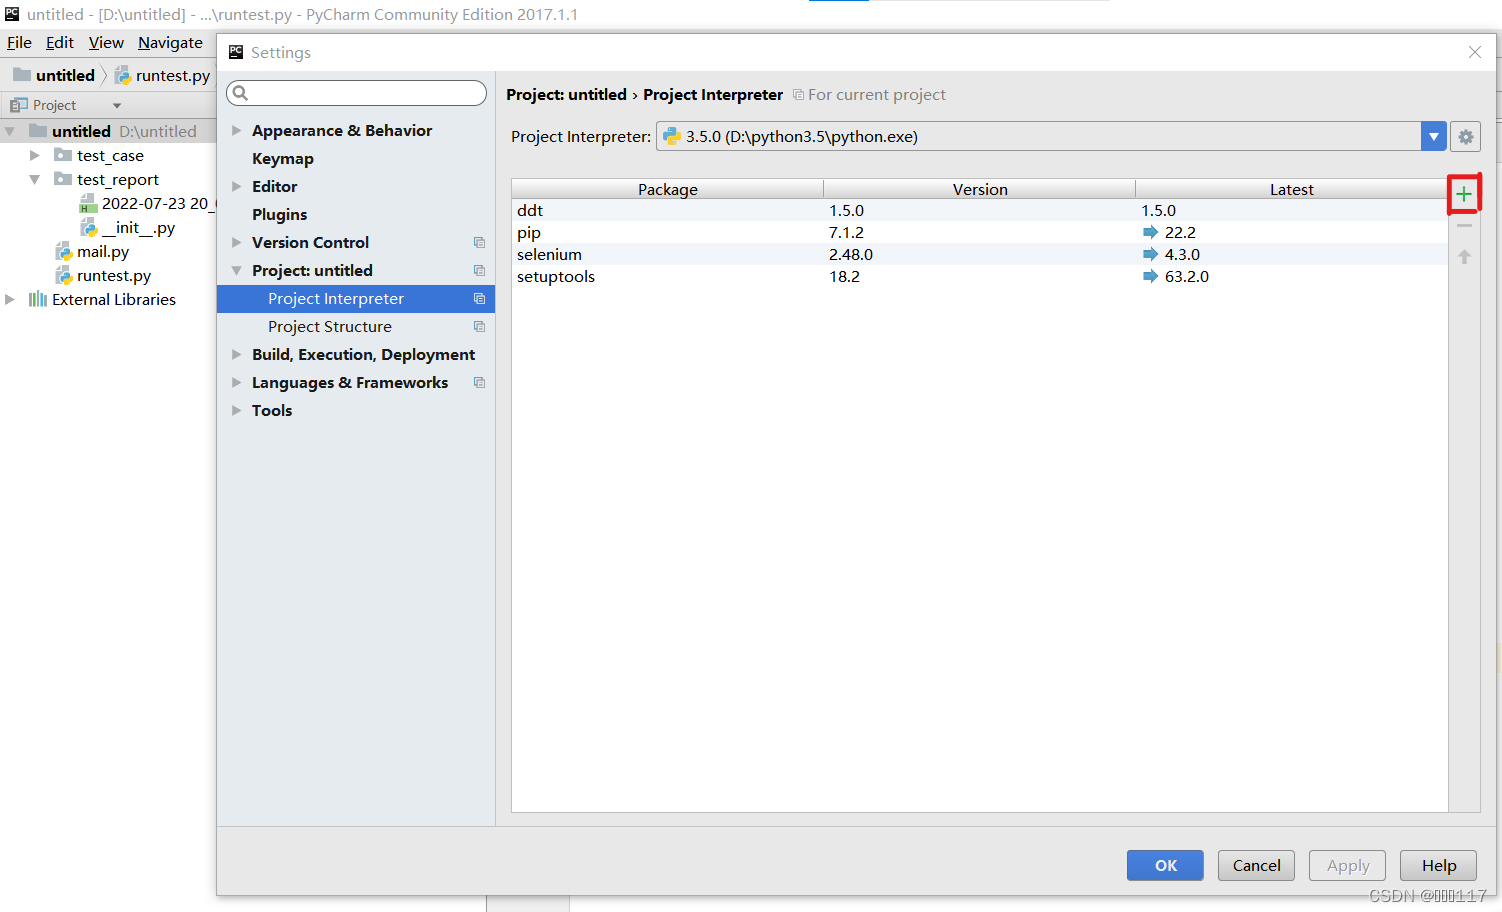Click the green plus to install a package

(1463, 193)
